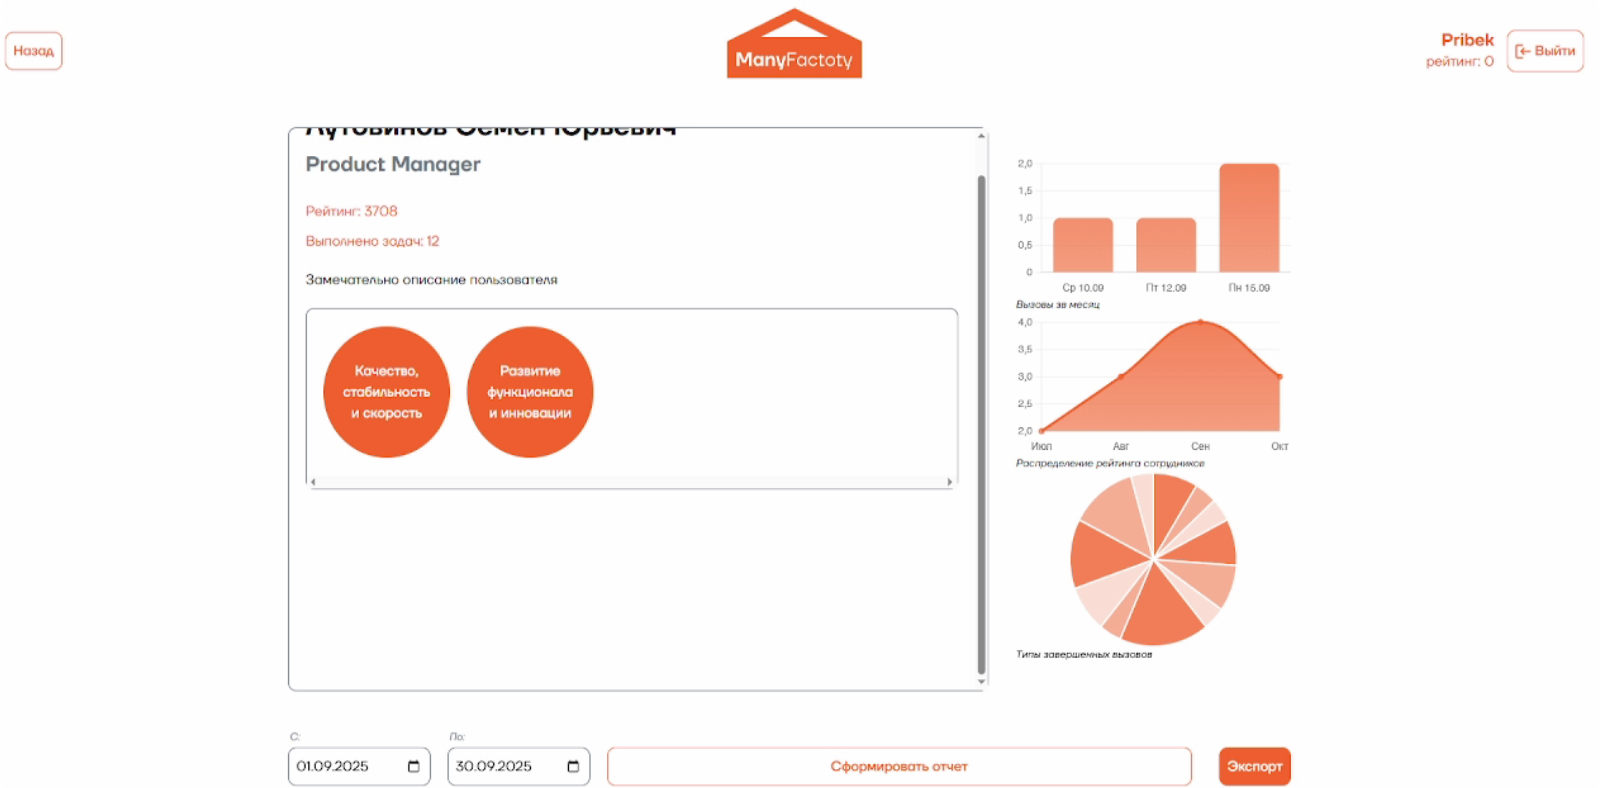Click the Типы завершенных вызовов caption
Screen dimensions: 1600x788
(x=1084, y=655)
